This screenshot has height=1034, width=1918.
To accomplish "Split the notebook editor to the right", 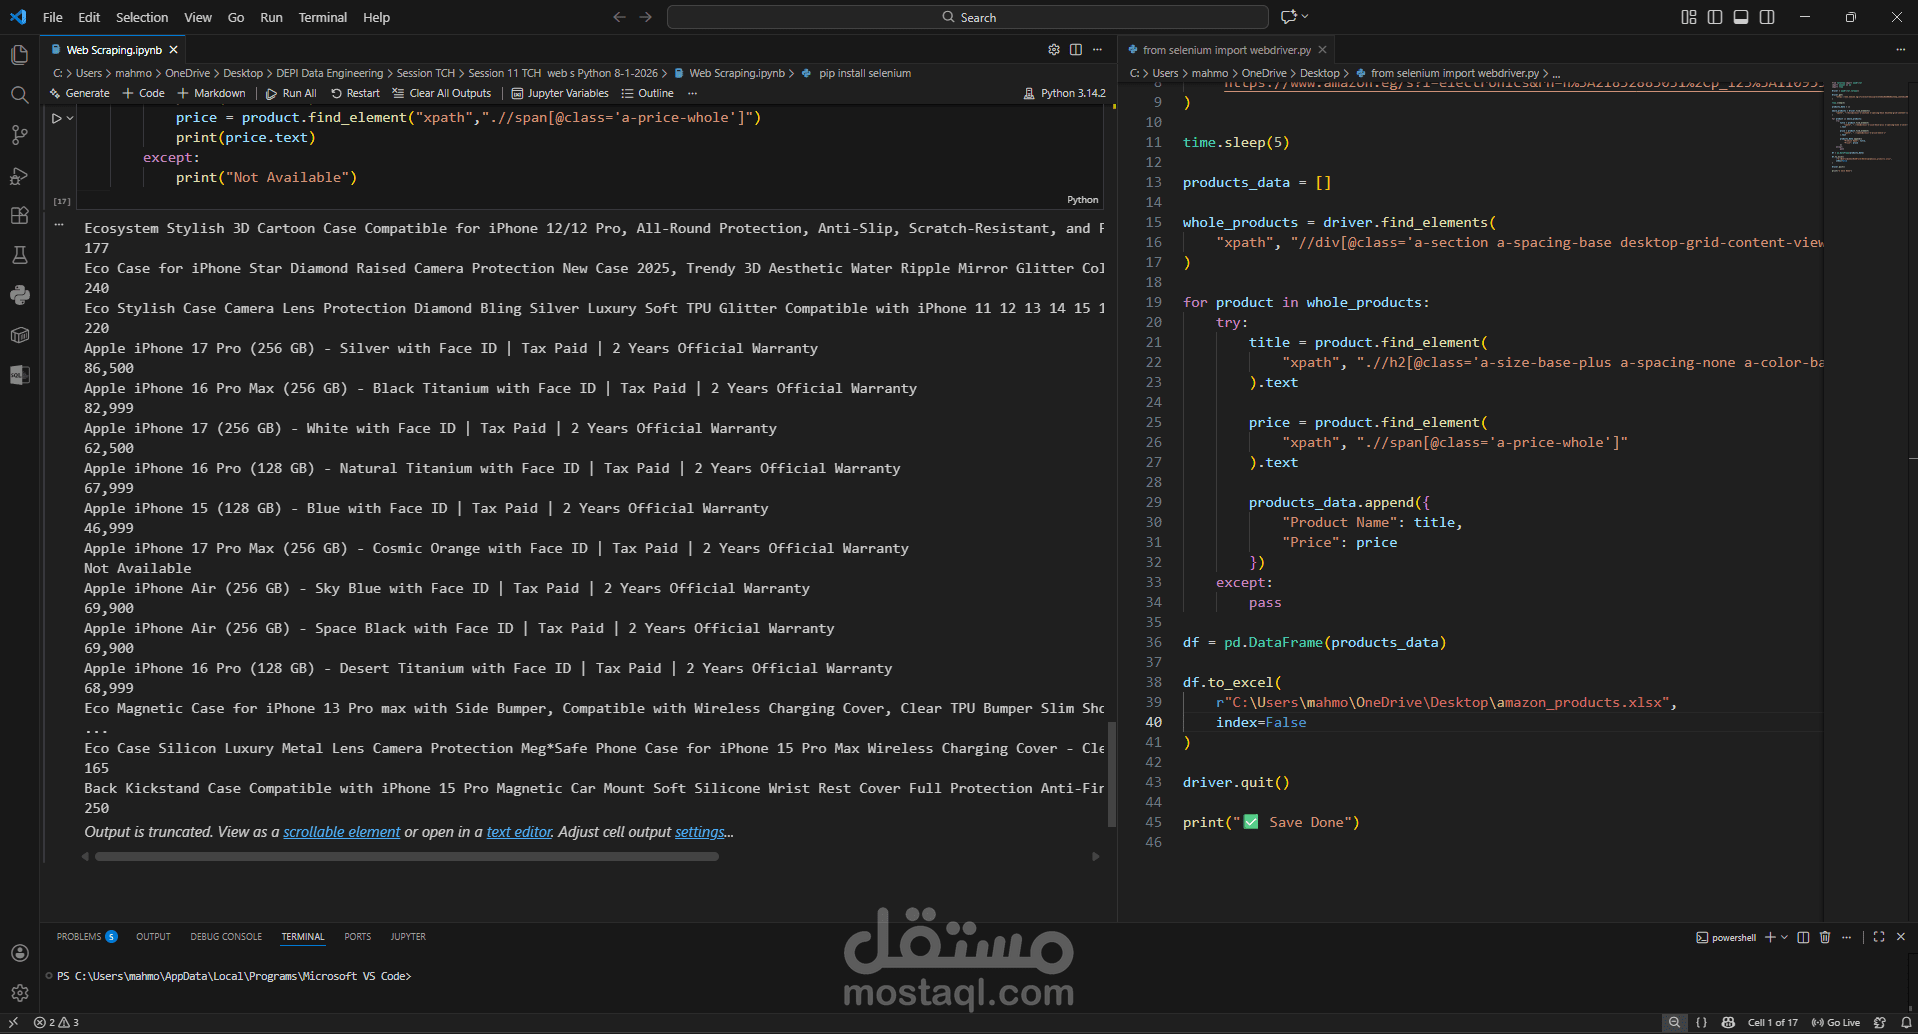I will (1075, 49).
